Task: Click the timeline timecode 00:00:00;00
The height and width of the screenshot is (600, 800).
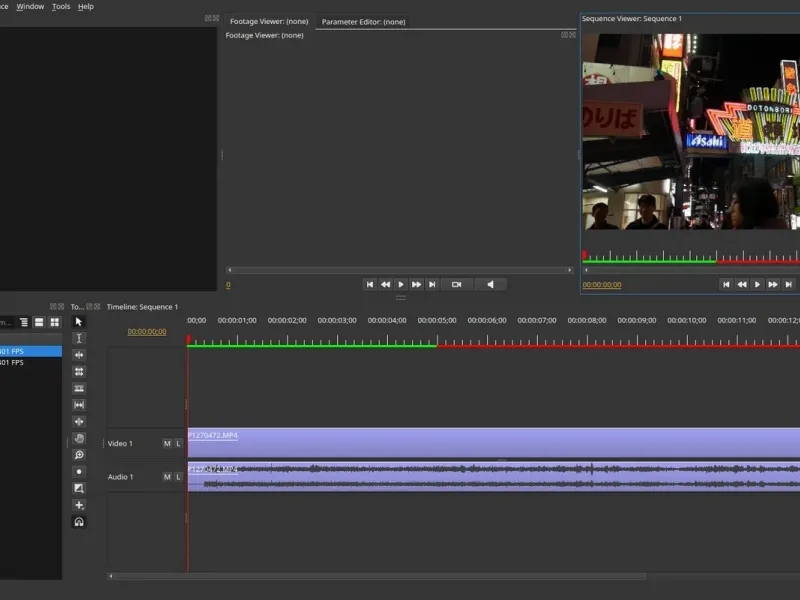Action: point(147,331)
